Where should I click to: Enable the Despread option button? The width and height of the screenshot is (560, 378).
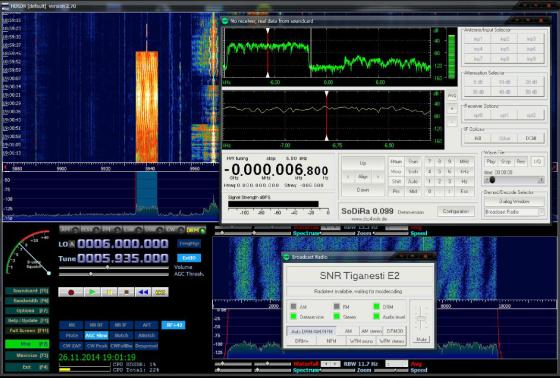[146, 346]
